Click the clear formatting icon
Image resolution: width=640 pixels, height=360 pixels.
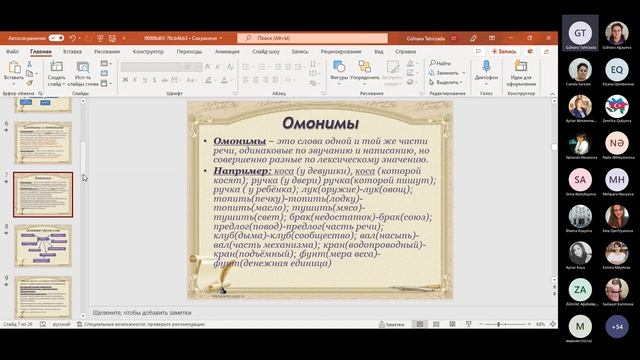(x=230, y=67)
